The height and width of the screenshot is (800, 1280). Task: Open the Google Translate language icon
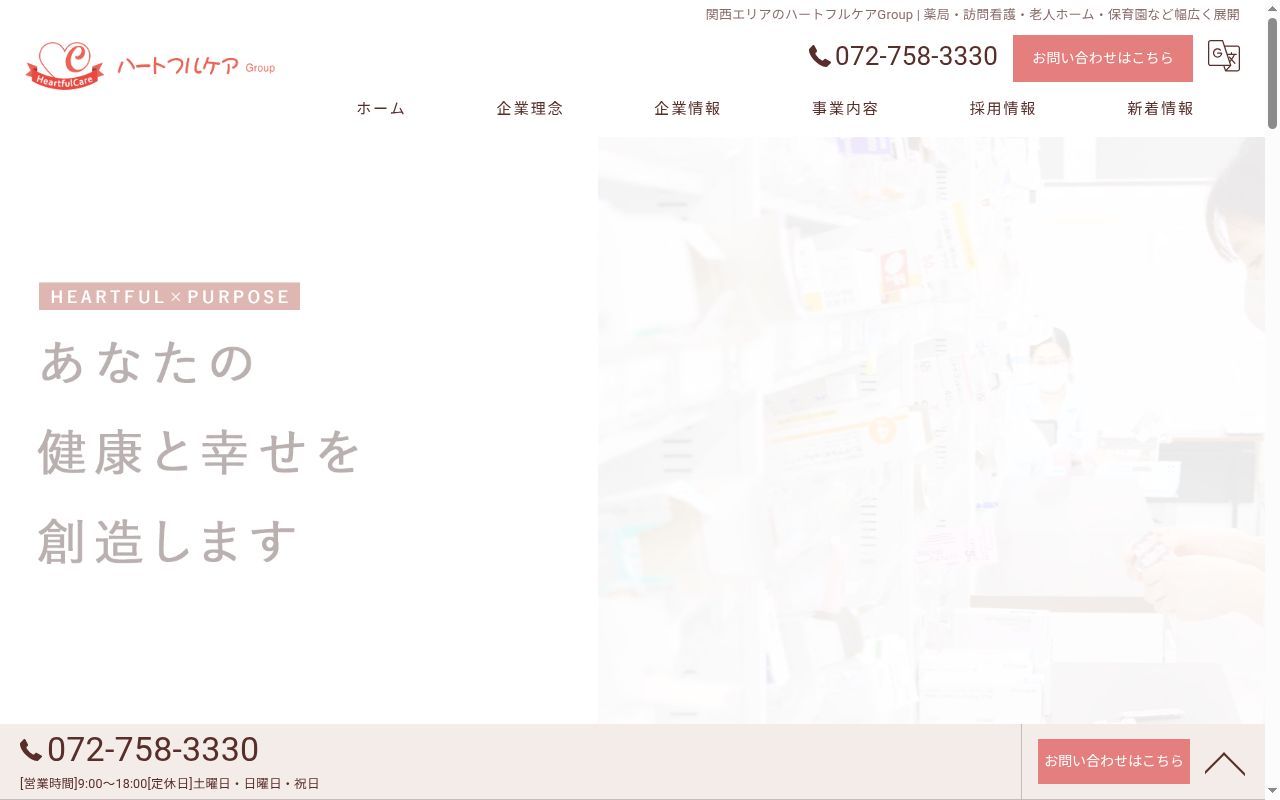point(1224,56)
